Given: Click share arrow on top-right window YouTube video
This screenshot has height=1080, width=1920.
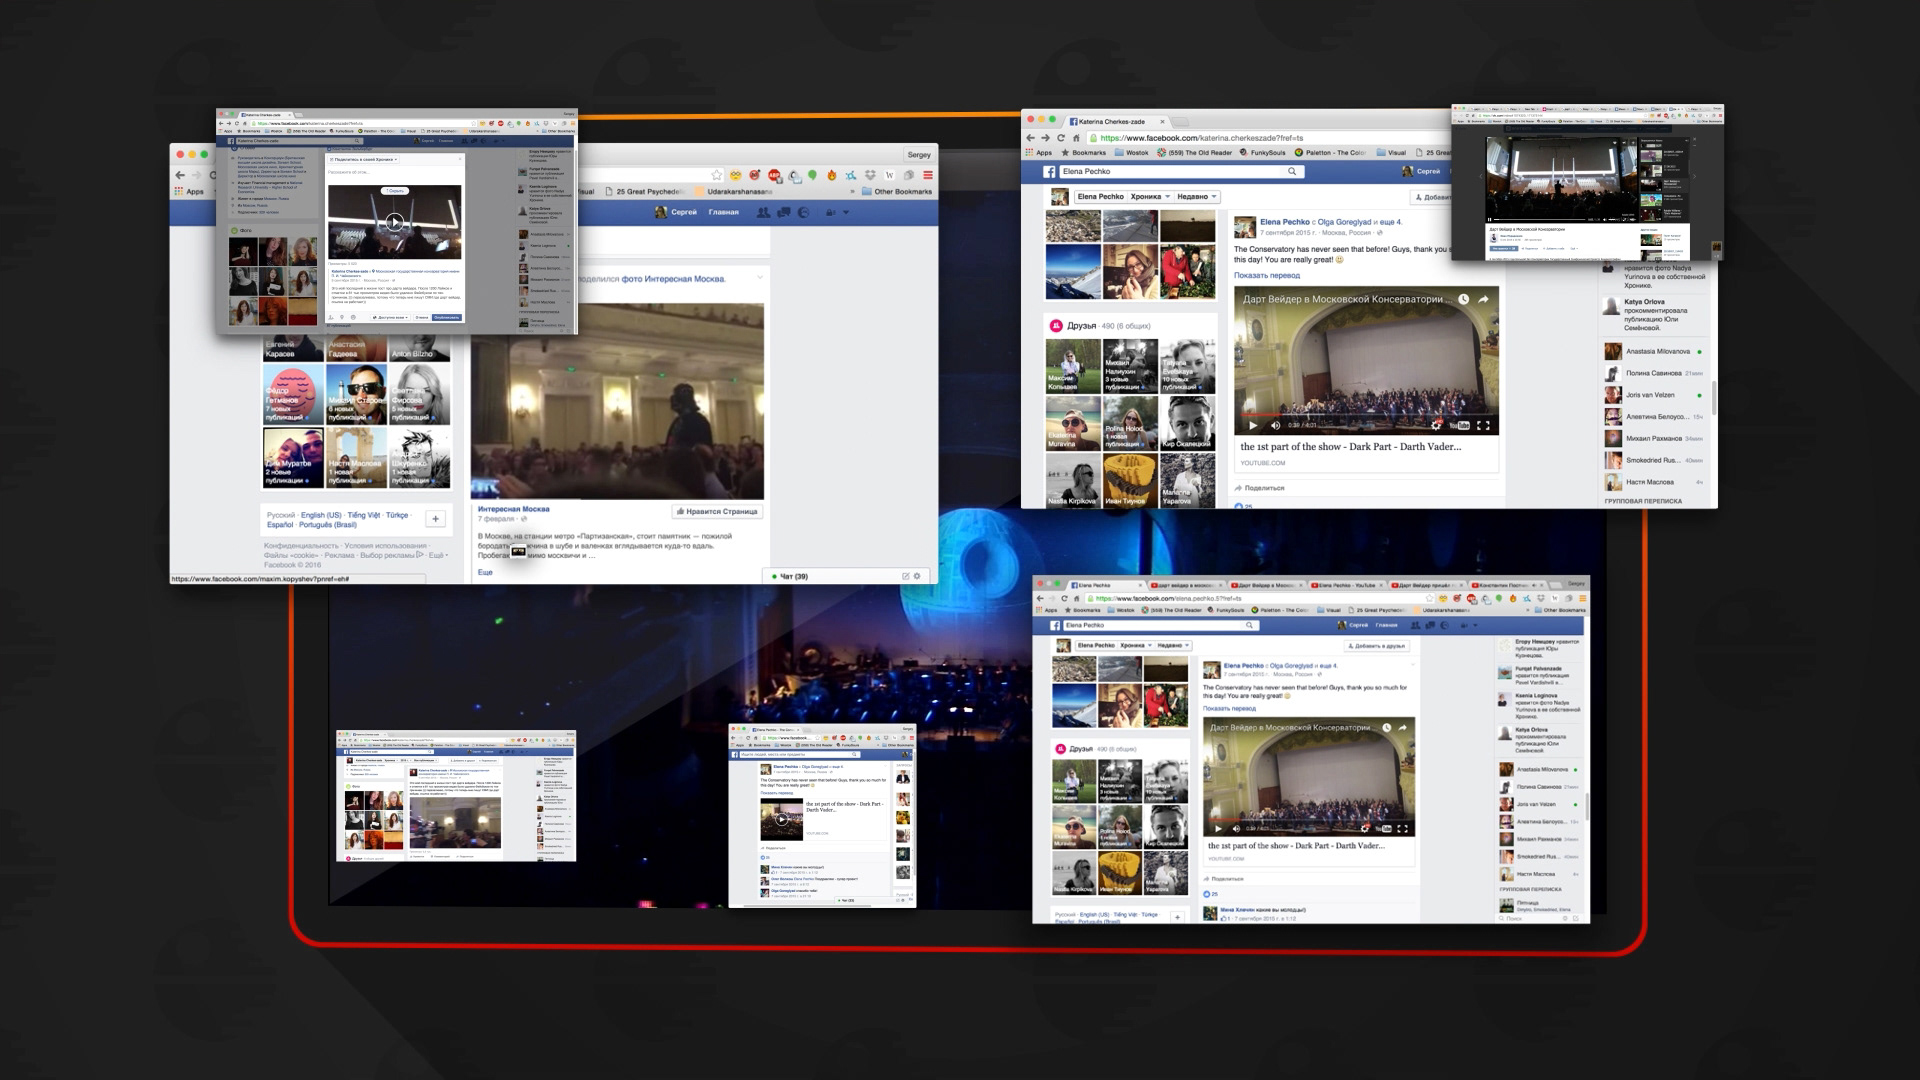Looking at the screenshot, I should click(x=1484, y=299).
